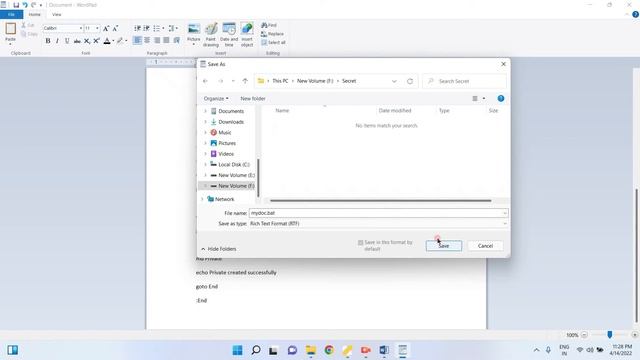Viewport: 640px width, 360px height.
Task: Insert Date and time in WordPad
Action: point(229,35)
